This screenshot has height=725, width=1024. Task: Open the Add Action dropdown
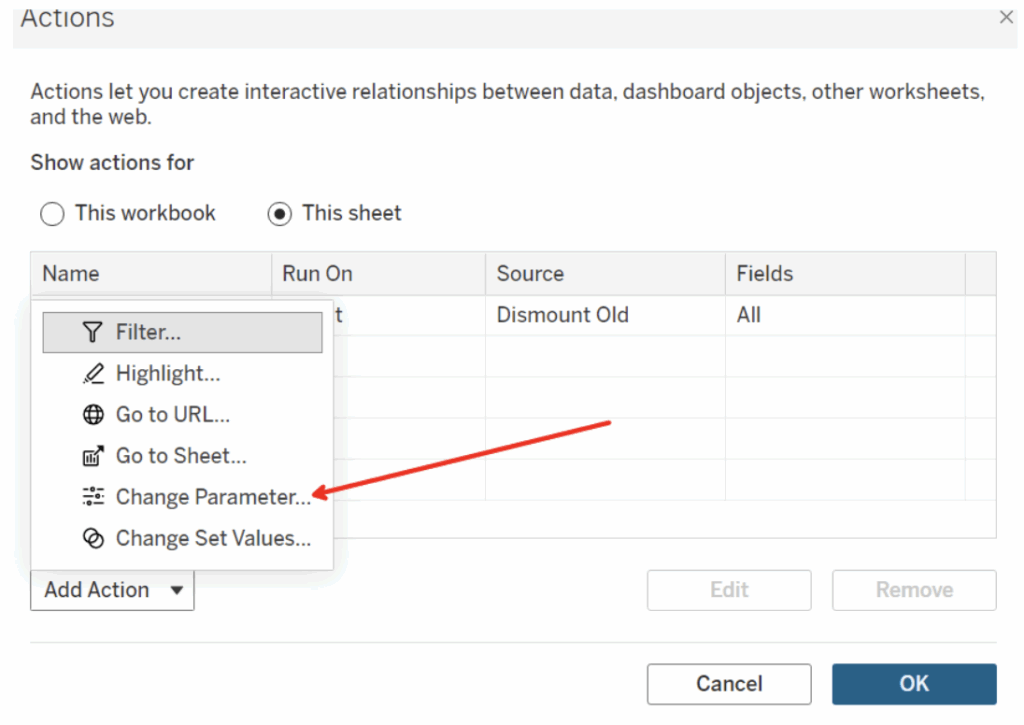(112, 590)
